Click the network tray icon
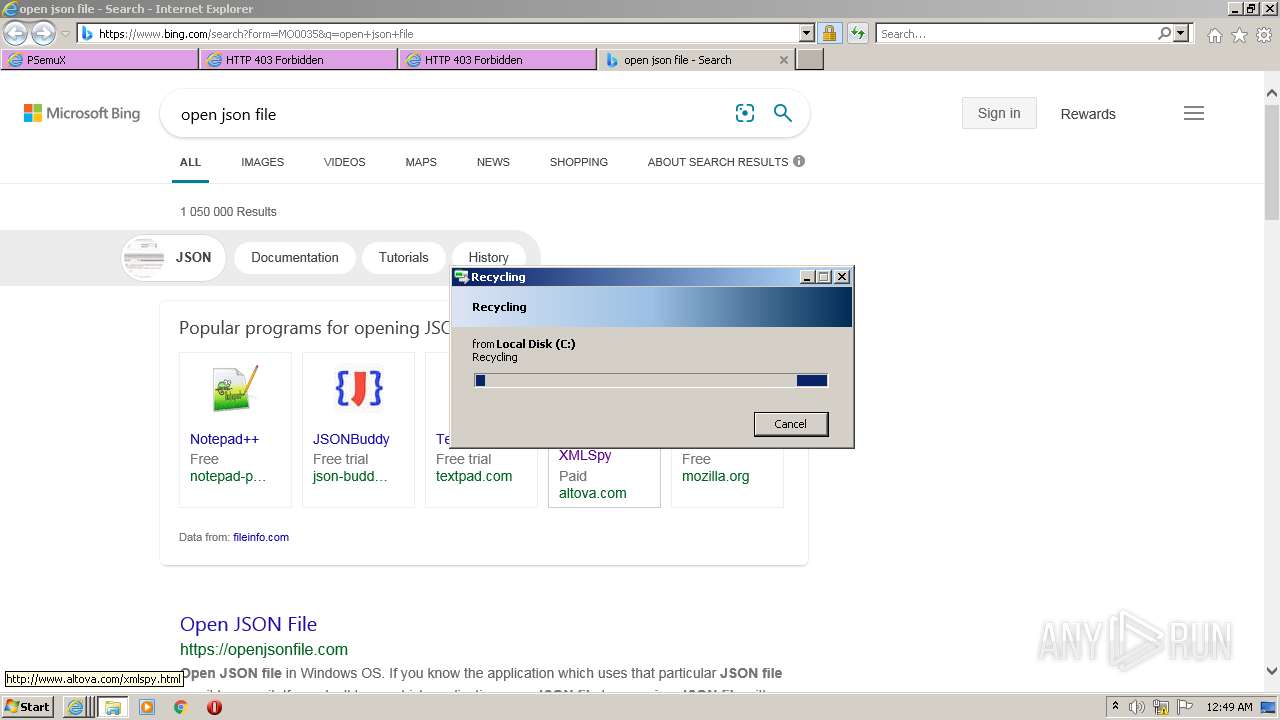Screen dimensions: 1280x720 coord(1161,707)
